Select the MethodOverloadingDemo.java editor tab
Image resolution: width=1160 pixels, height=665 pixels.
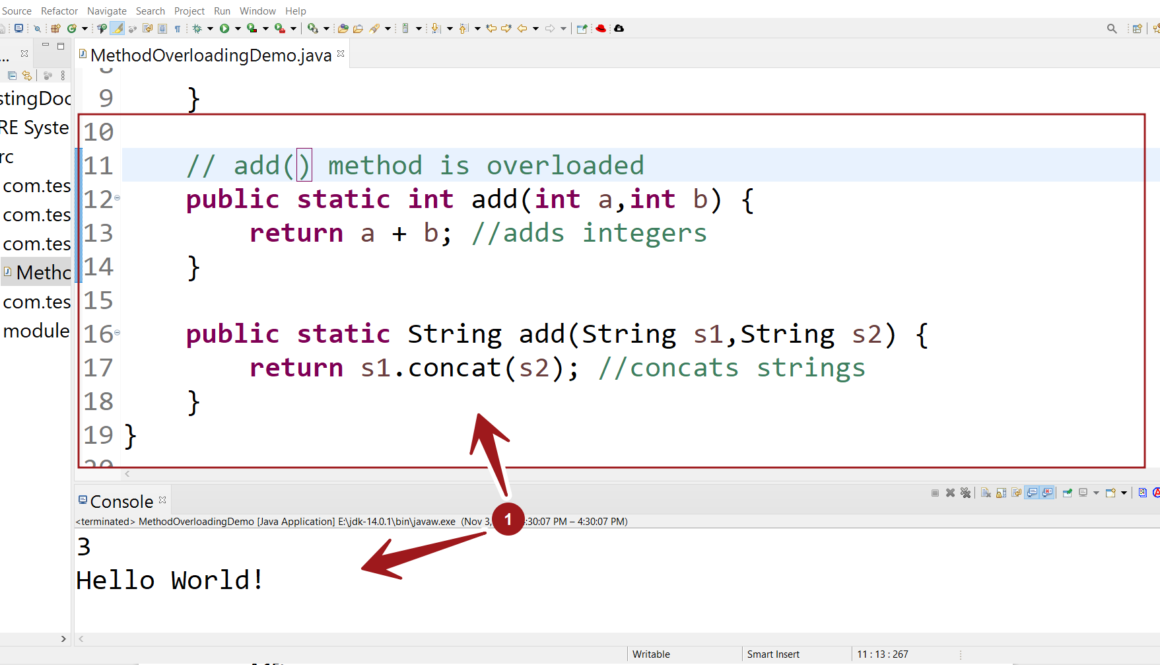tap(210, 55)
